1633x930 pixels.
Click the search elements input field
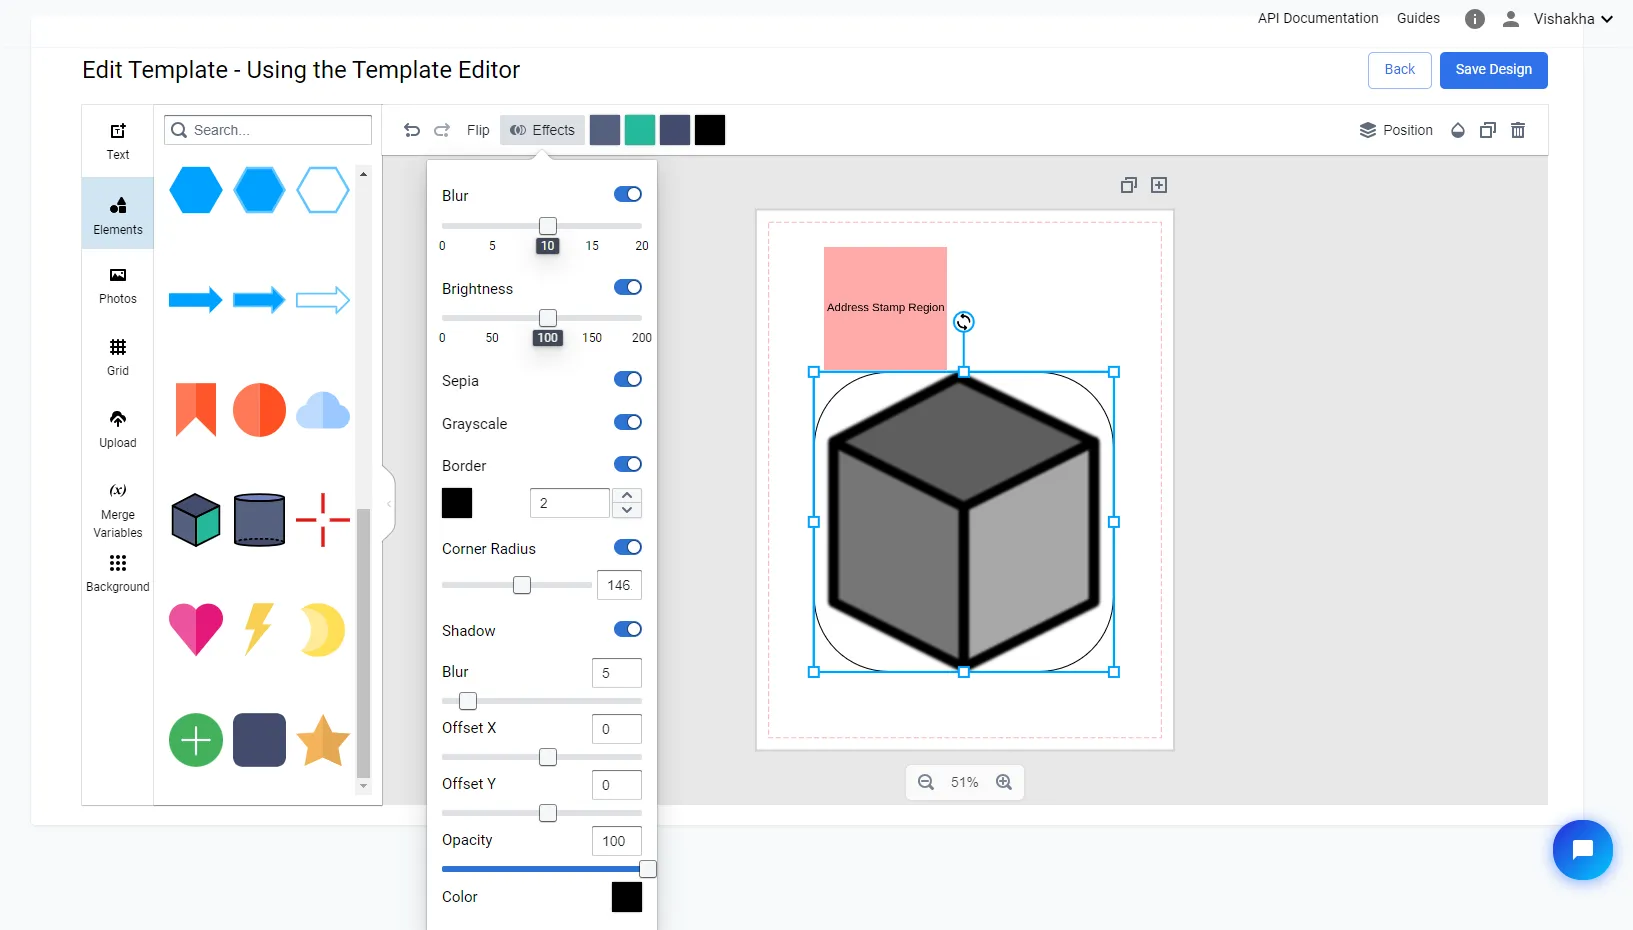tap(268, 130)
